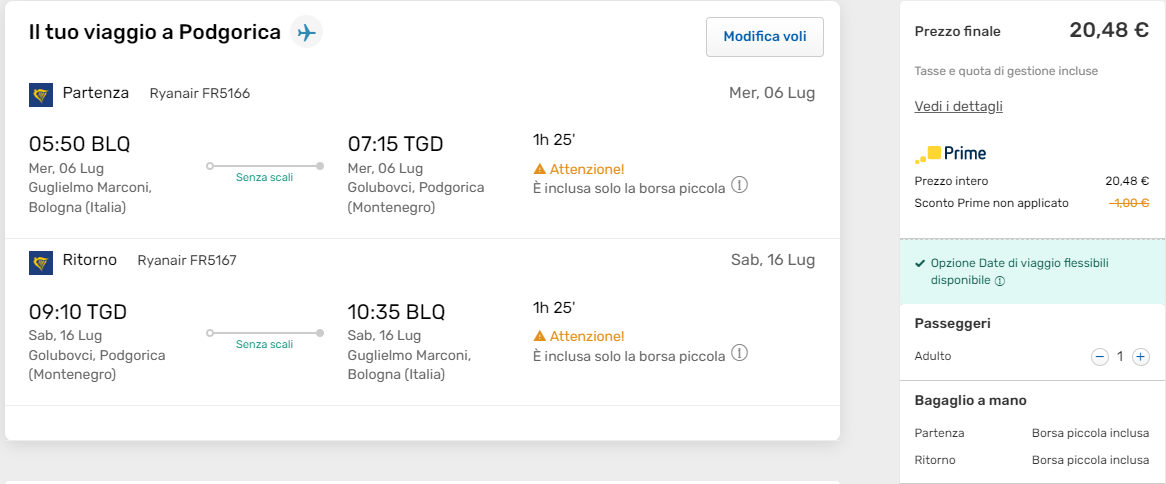Decrease the adult passenger count
Screen dimensions: 1166x484
[1100, 357]
